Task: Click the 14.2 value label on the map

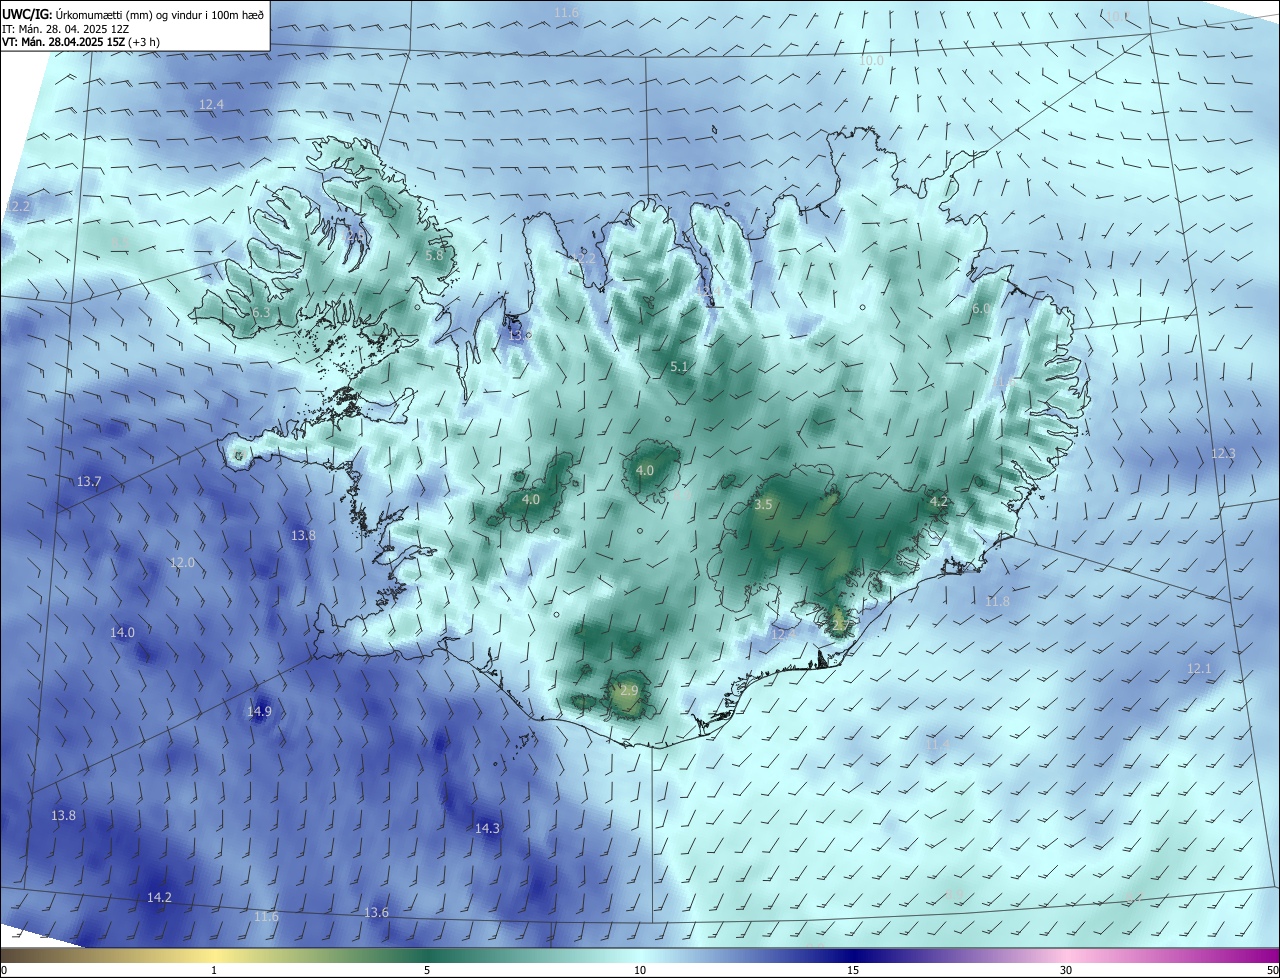Action: [x=159, y=897]
